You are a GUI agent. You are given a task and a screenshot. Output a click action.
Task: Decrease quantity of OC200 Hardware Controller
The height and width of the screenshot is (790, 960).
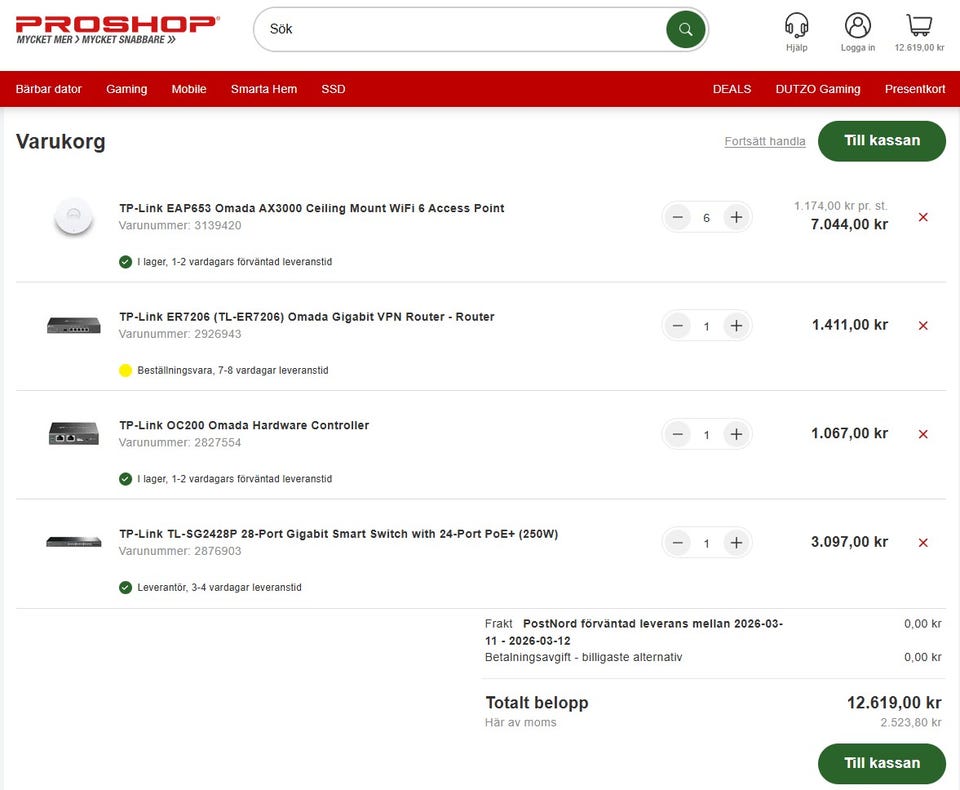click(678, 434)
